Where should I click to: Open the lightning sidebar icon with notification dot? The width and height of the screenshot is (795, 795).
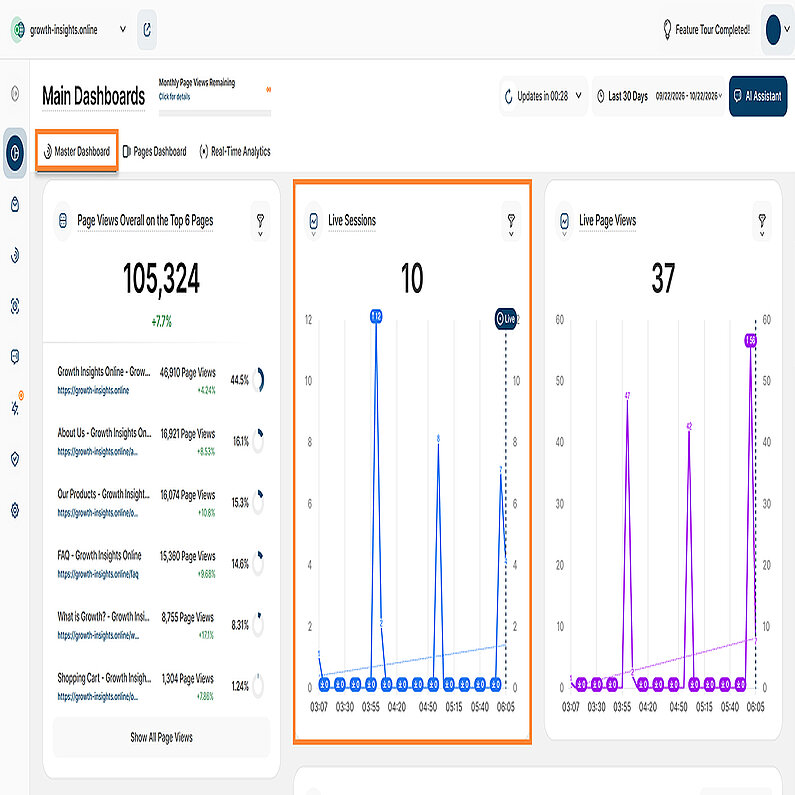pos(15,407)
